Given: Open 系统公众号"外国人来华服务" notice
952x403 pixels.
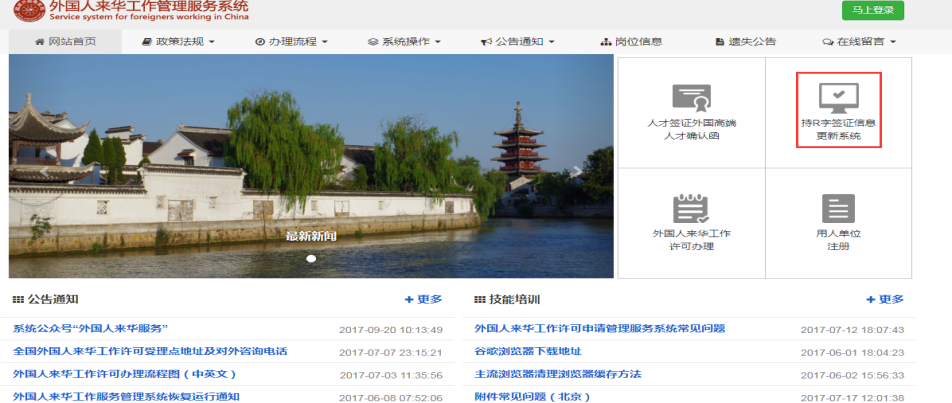Looking at the screenshot, I should click(x=90, y=329).
